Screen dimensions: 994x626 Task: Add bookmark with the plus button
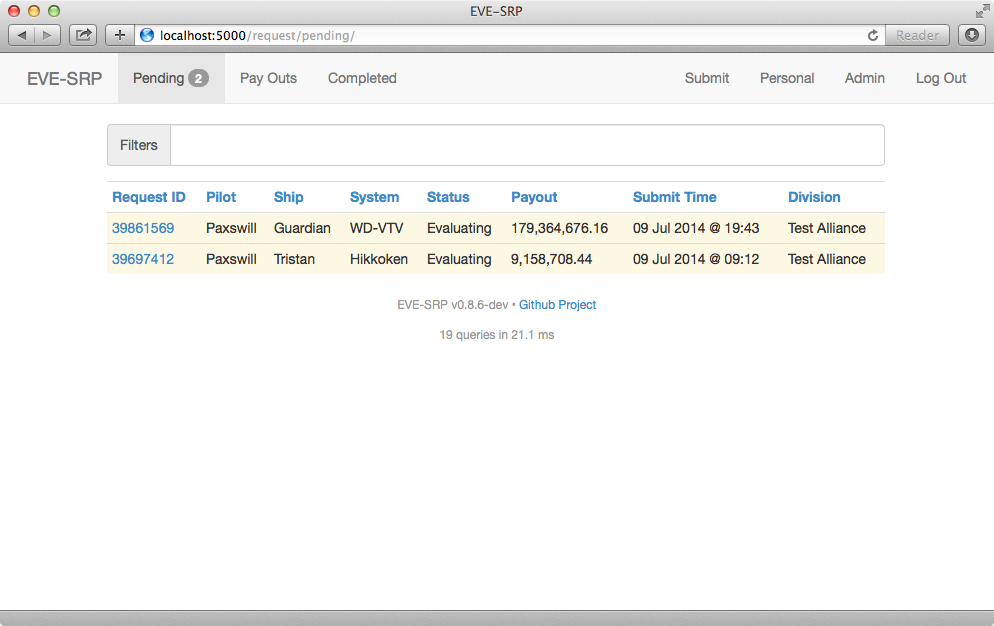tap(120, 36)
